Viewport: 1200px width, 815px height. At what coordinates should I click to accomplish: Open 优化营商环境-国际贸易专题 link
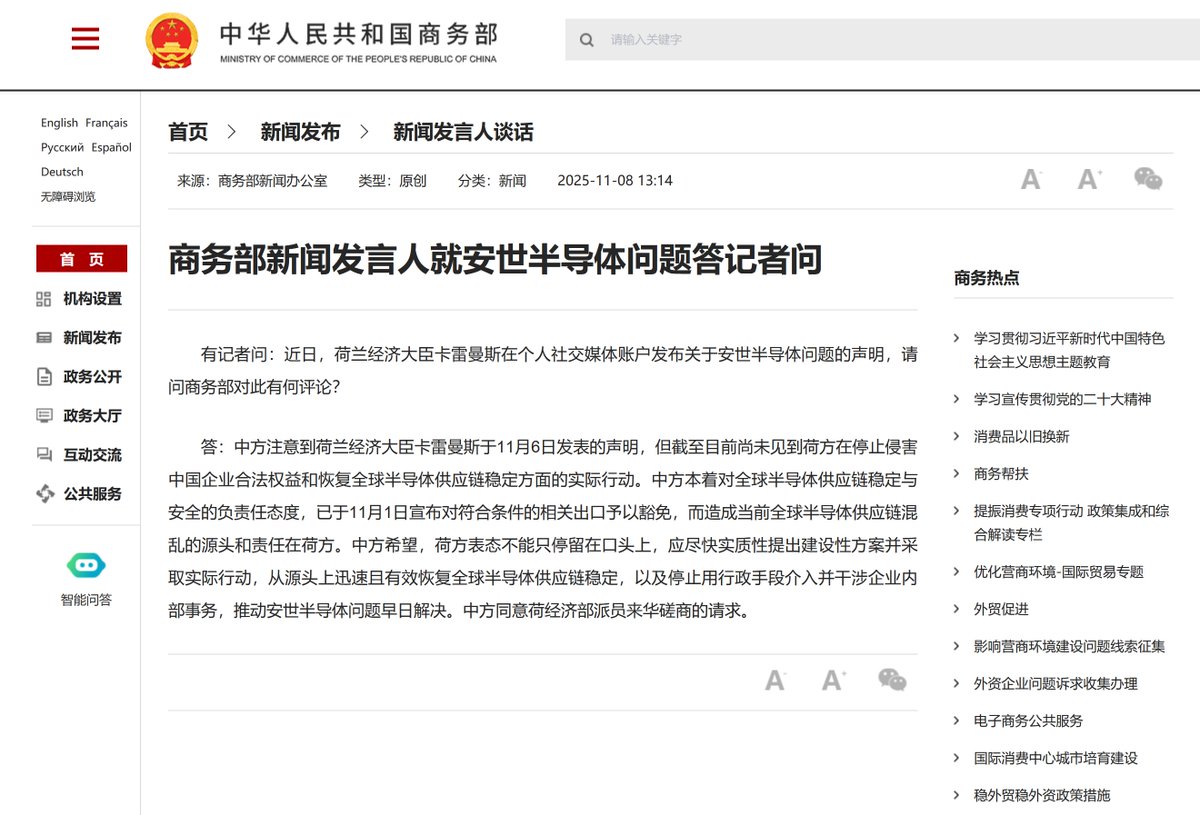click(1059, 572)
